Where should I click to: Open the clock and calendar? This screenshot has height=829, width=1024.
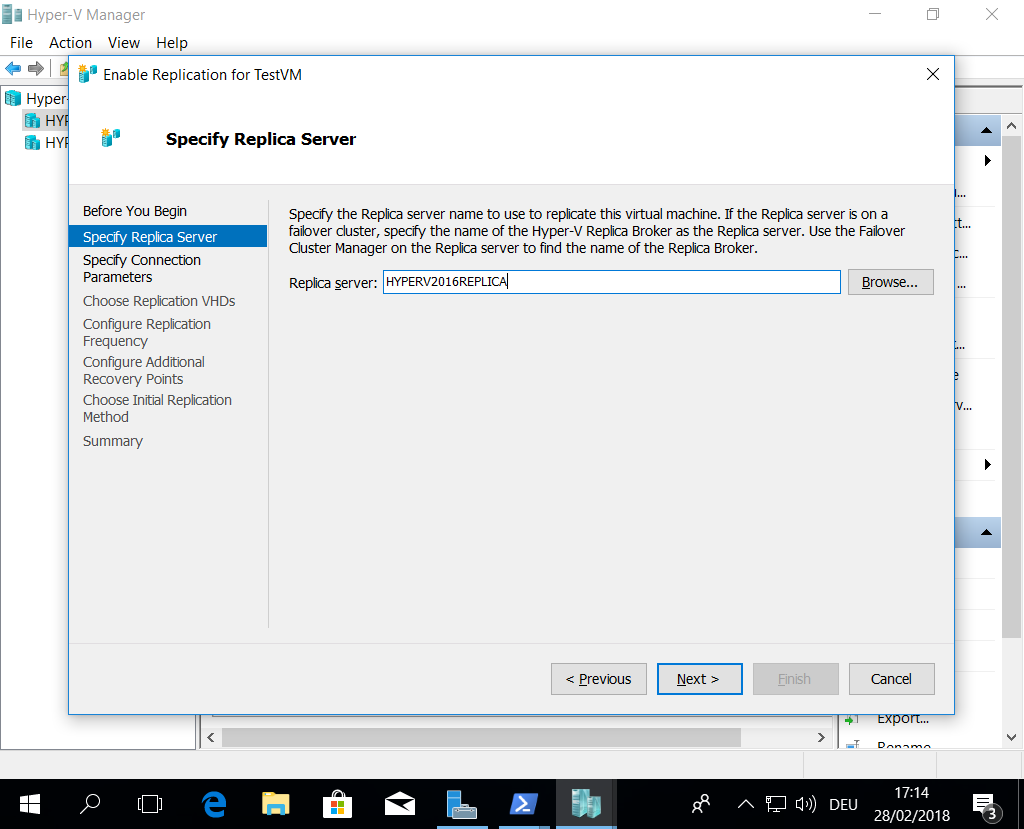pyautogui.click(x=912, y=804)
